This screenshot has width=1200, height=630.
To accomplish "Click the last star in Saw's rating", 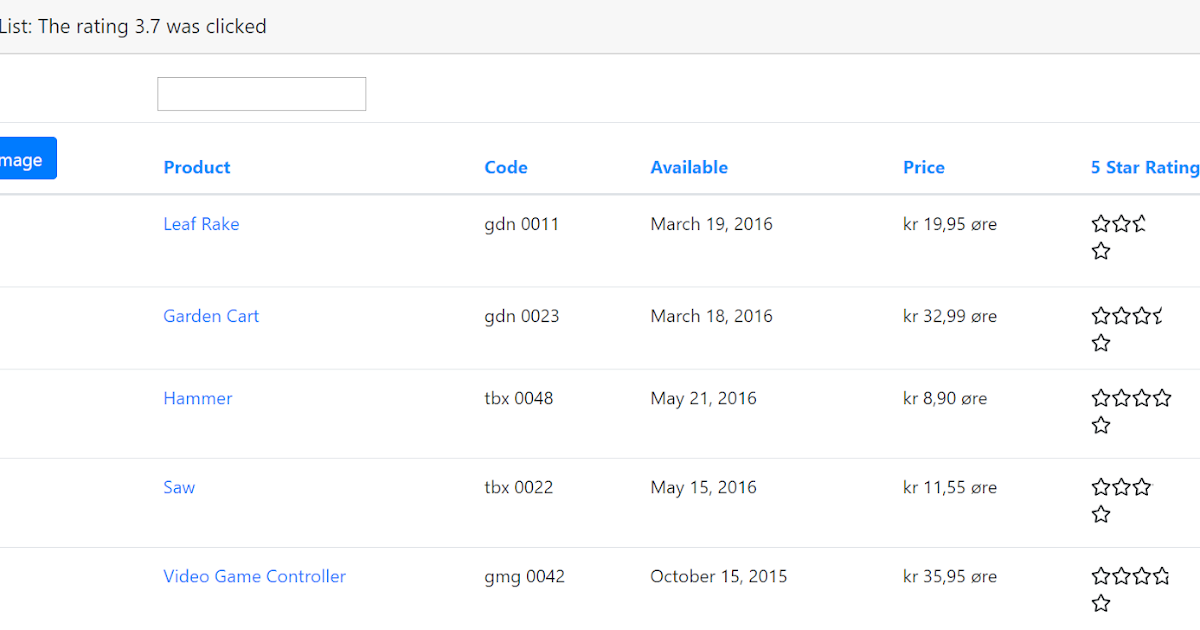I will [1100, 513].
